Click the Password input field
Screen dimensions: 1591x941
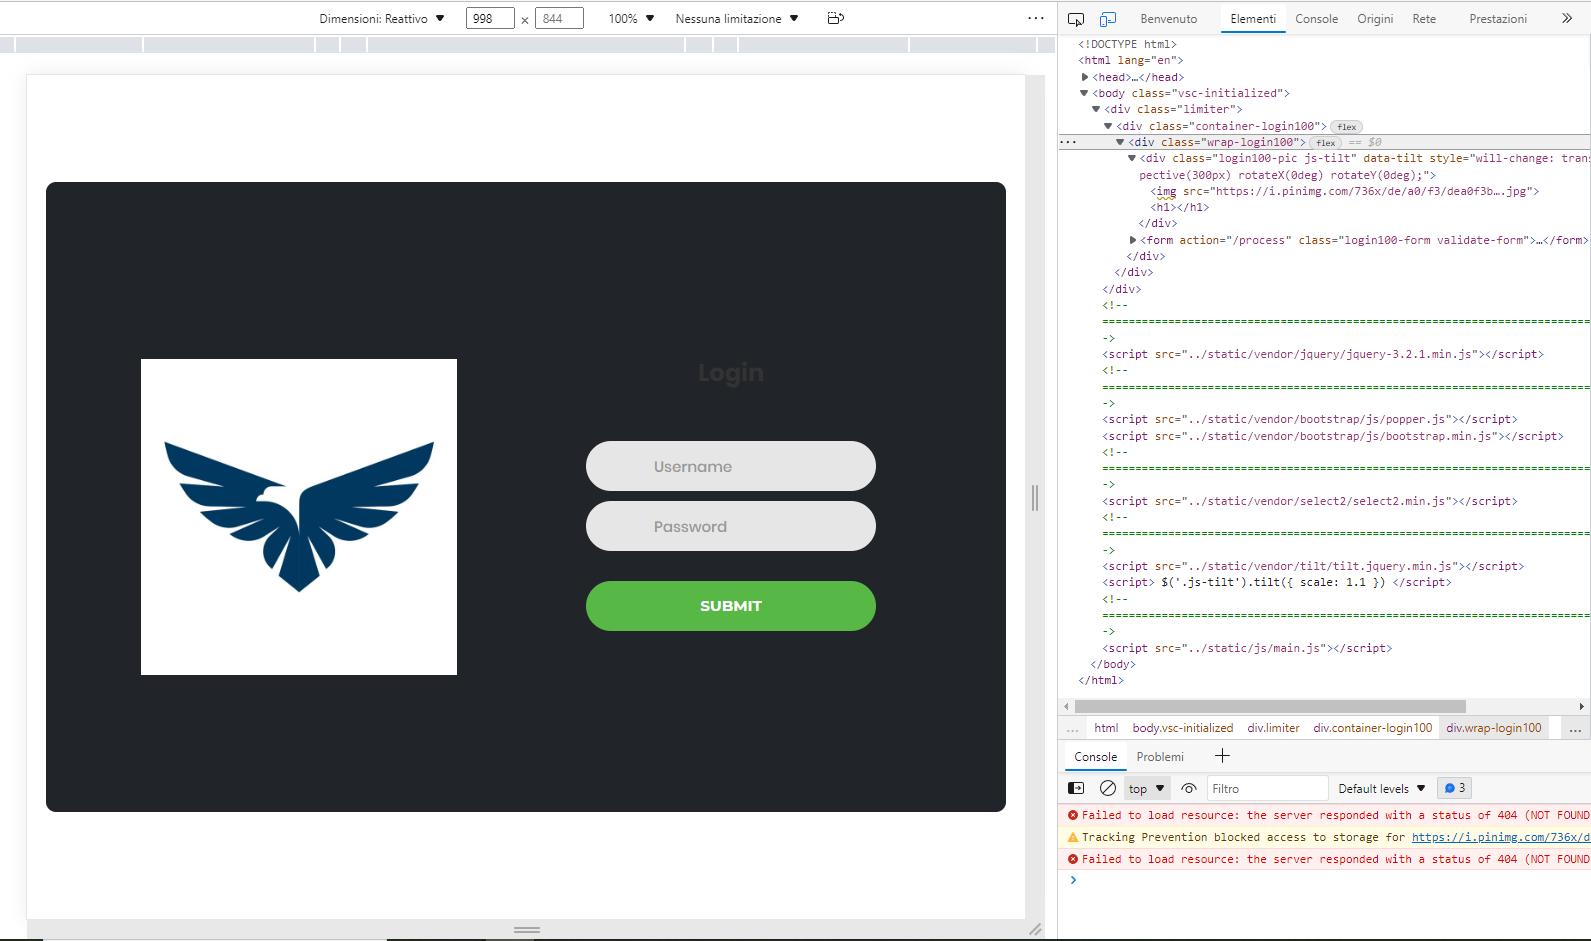[731, 526]
